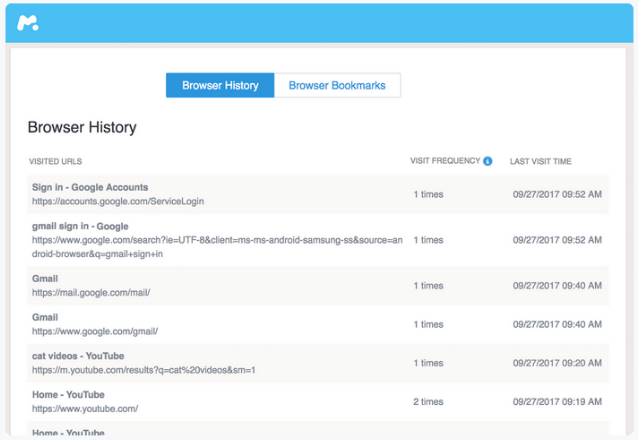Screen dimensions: 642x443
Task: Select the 2 times frequency value
Action: (428, 402)
